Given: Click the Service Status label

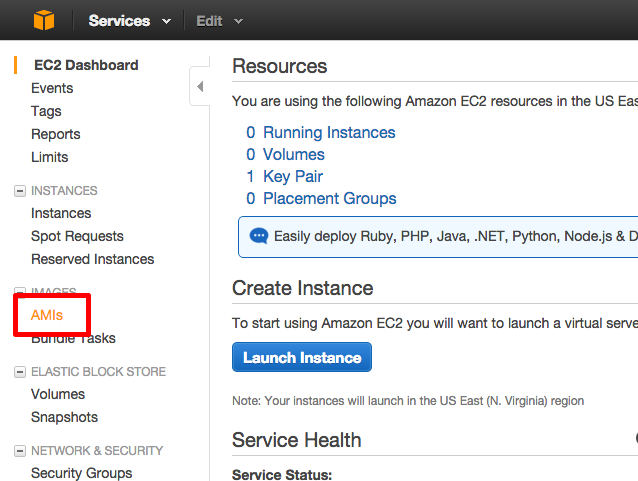Looking at the screenshot, I should [282, 475].
